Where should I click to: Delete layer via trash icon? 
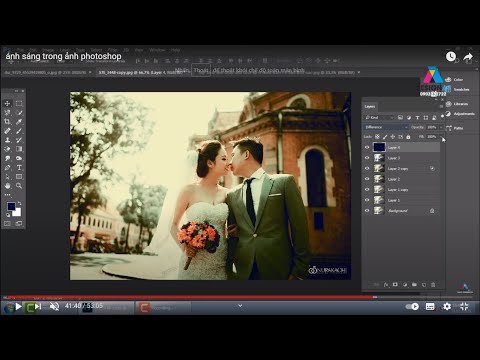click(433, 285)
